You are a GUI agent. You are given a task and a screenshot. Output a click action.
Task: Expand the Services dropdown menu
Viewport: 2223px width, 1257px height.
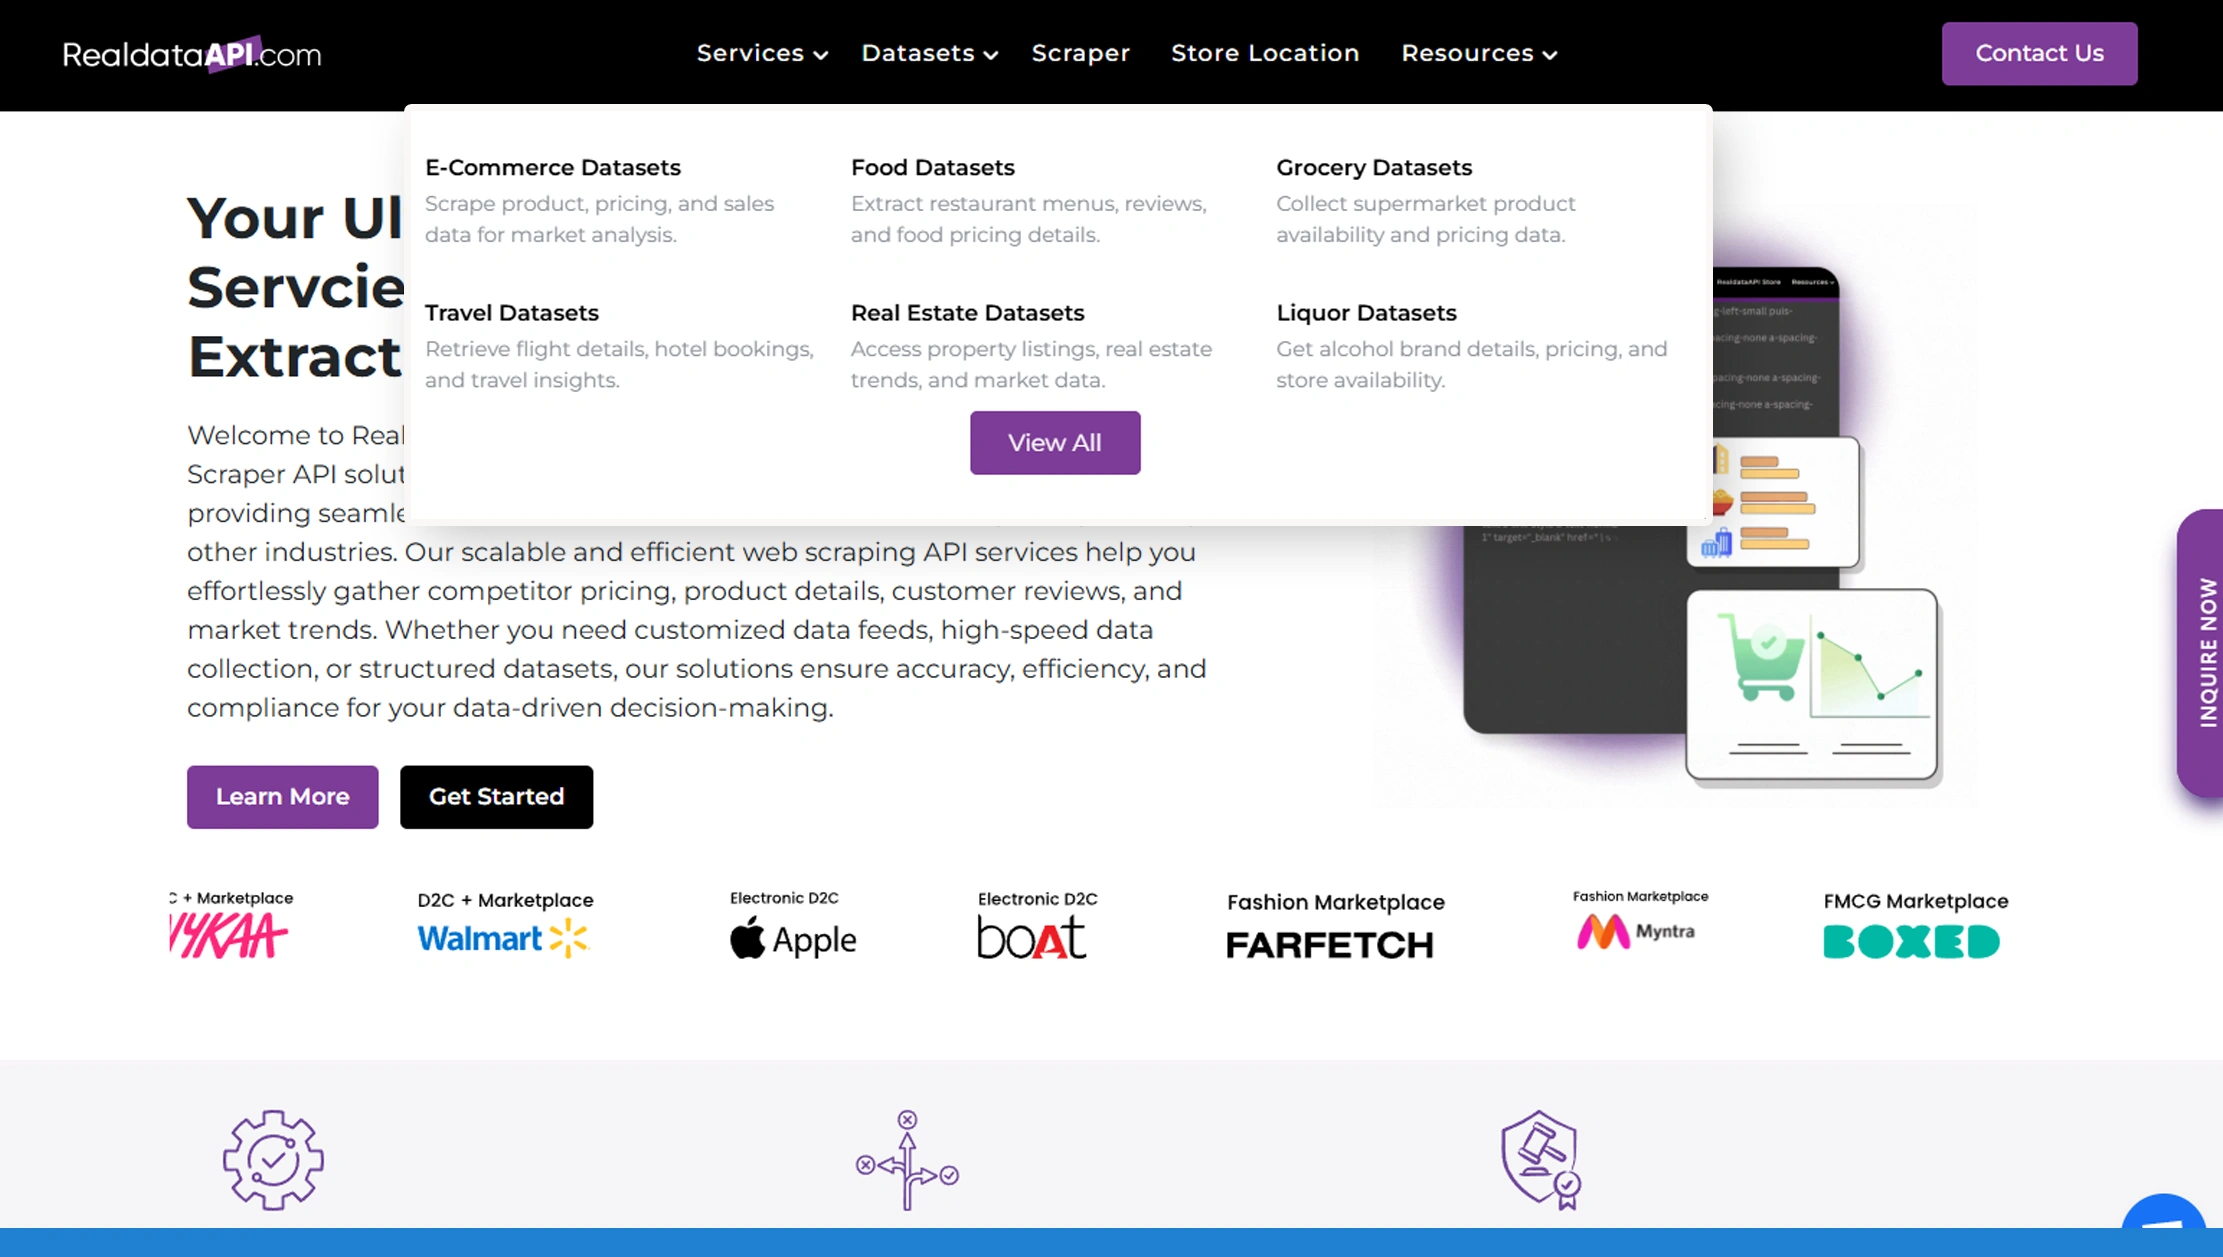point(762,54)
